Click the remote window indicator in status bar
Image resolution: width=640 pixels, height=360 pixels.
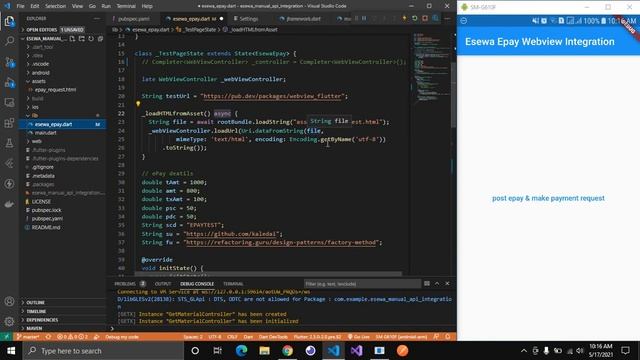coord(6,337)
